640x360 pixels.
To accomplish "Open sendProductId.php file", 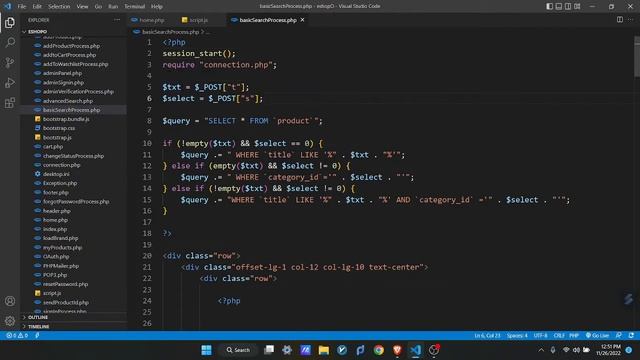I will click(x=66, y=302).
